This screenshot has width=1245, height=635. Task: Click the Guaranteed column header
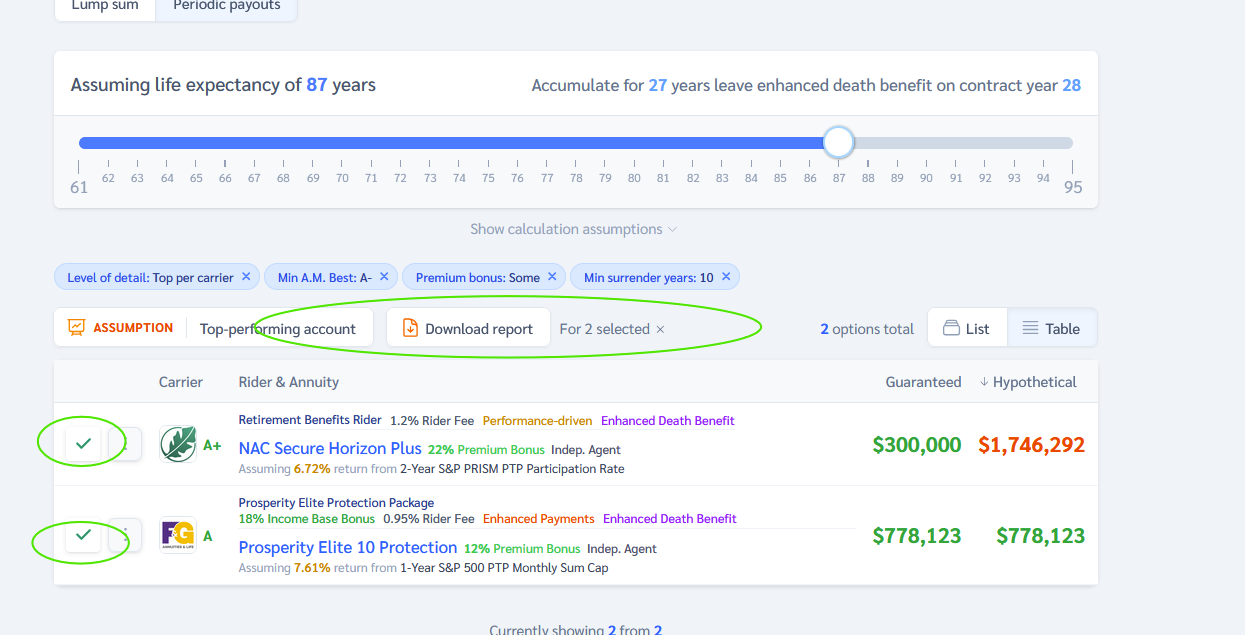pyautogui.click(x=923, y=382)
